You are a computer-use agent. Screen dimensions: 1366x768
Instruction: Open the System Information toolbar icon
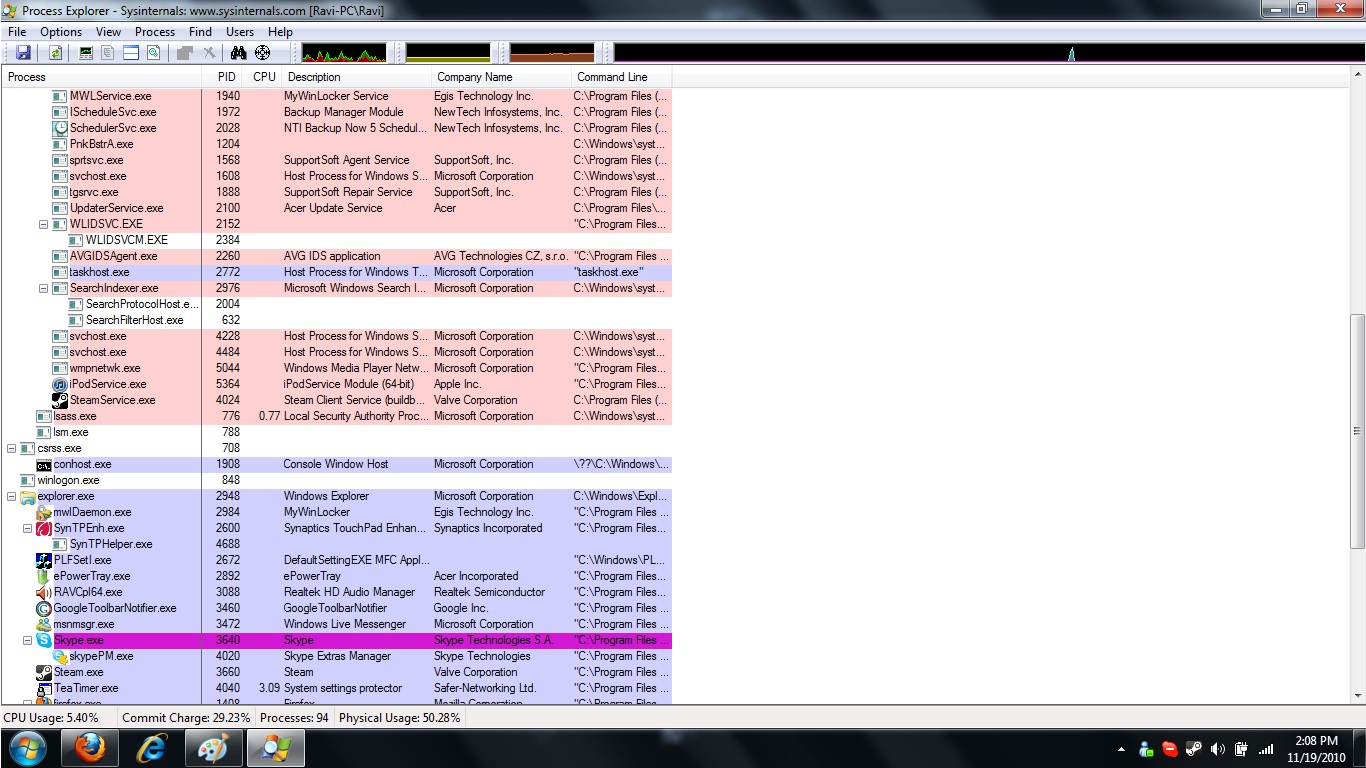[x=85, y=53]
